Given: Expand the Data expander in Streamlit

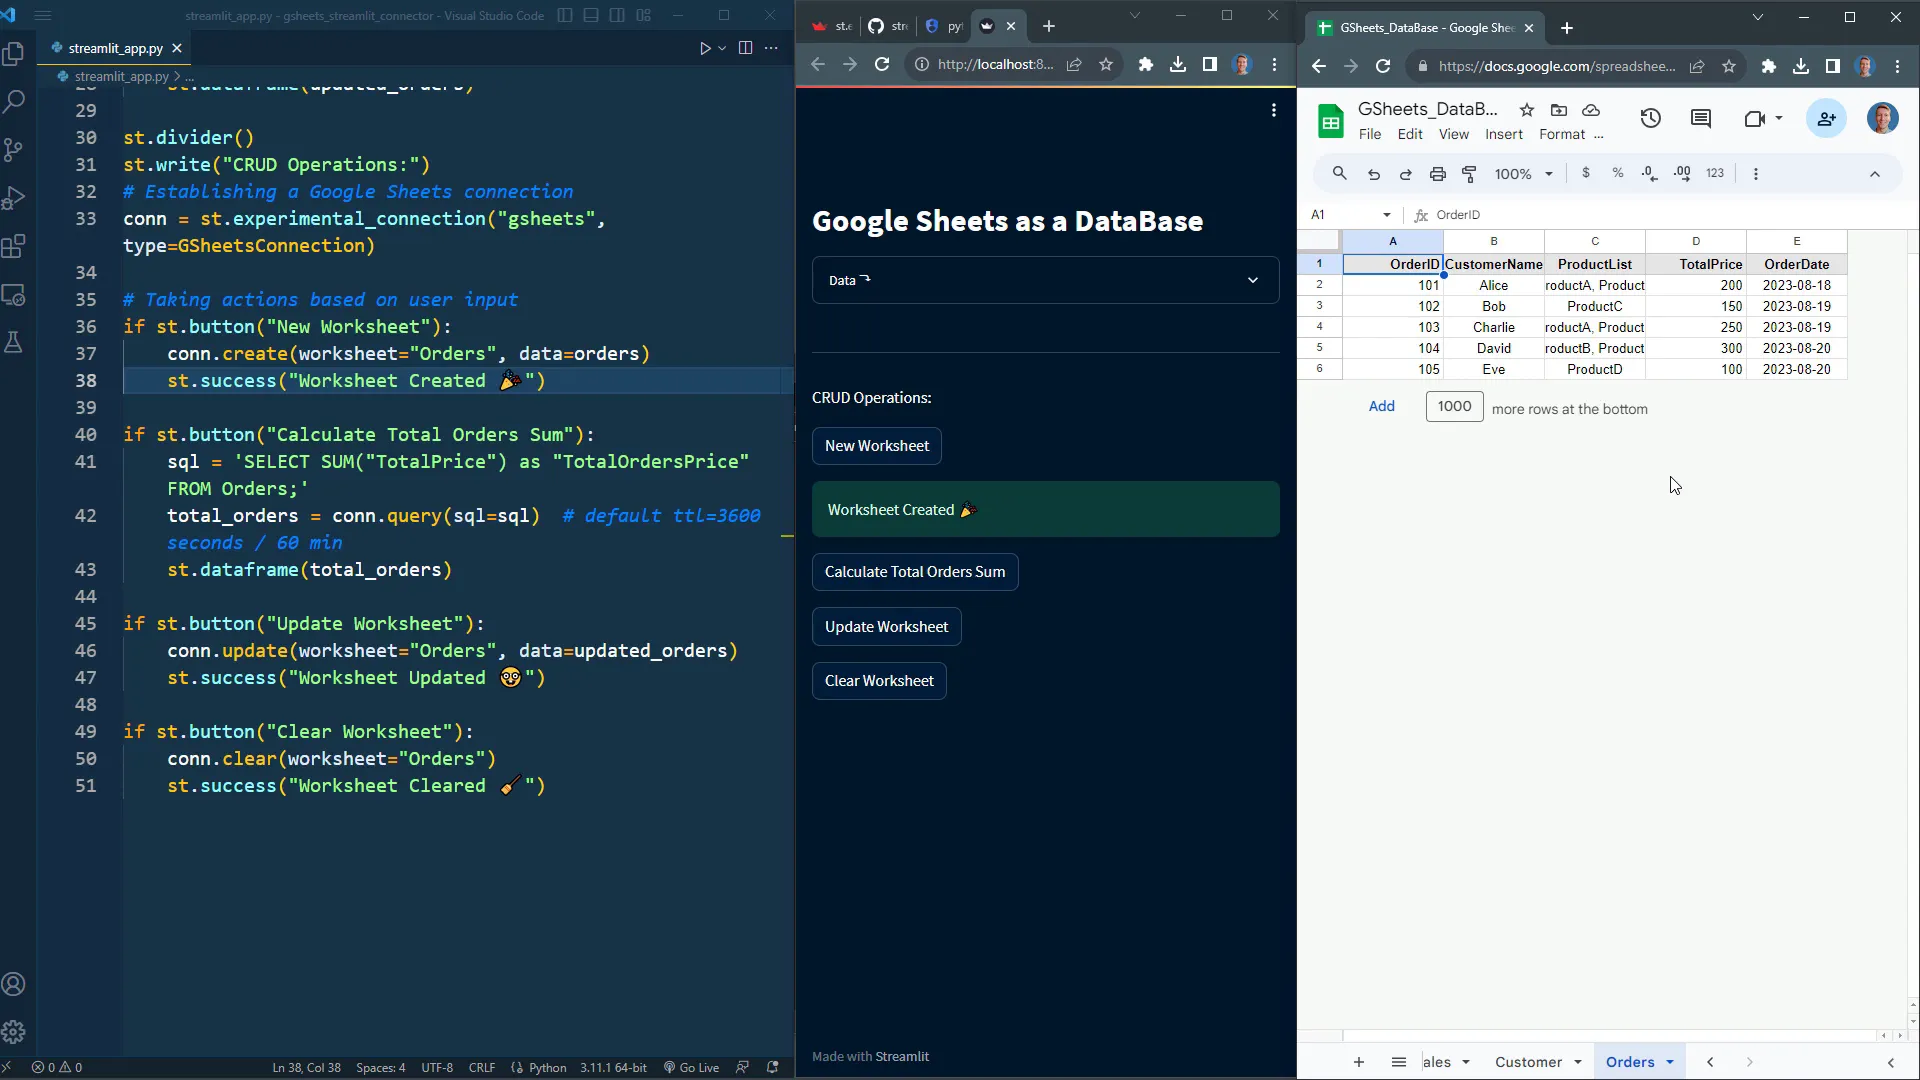Looking at the screenshot, I should click(x=1045, y=280).
